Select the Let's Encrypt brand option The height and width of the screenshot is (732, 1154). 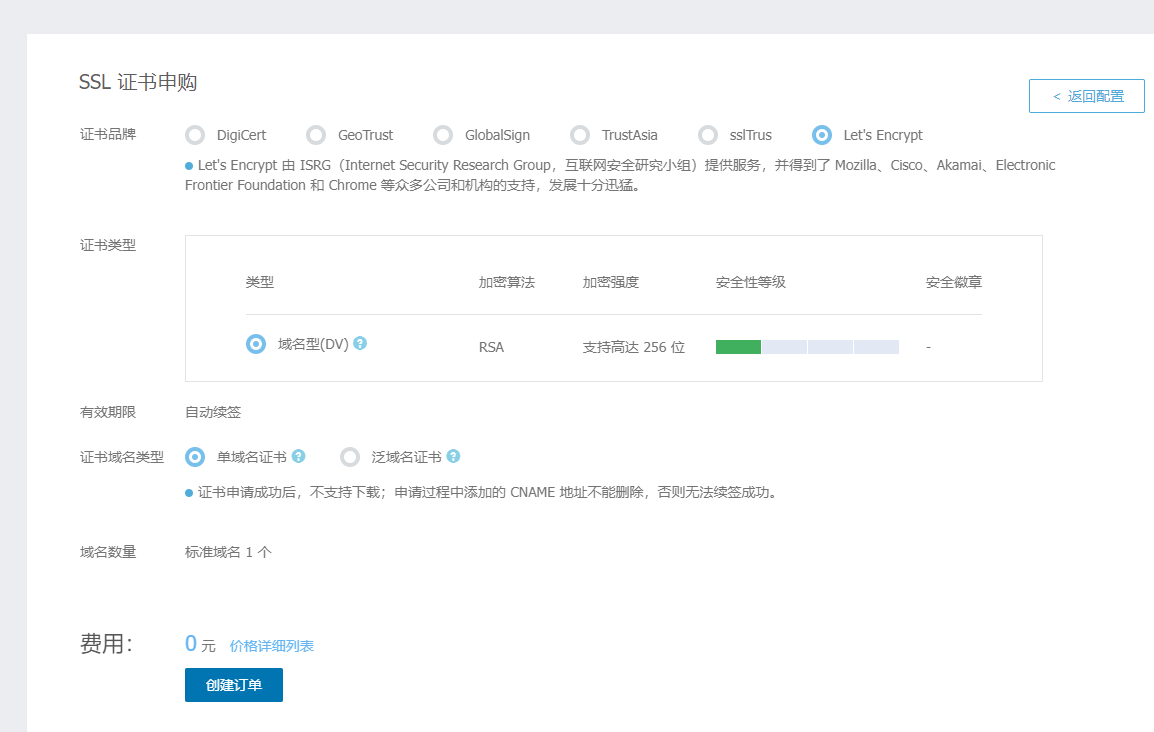(822, 135)
